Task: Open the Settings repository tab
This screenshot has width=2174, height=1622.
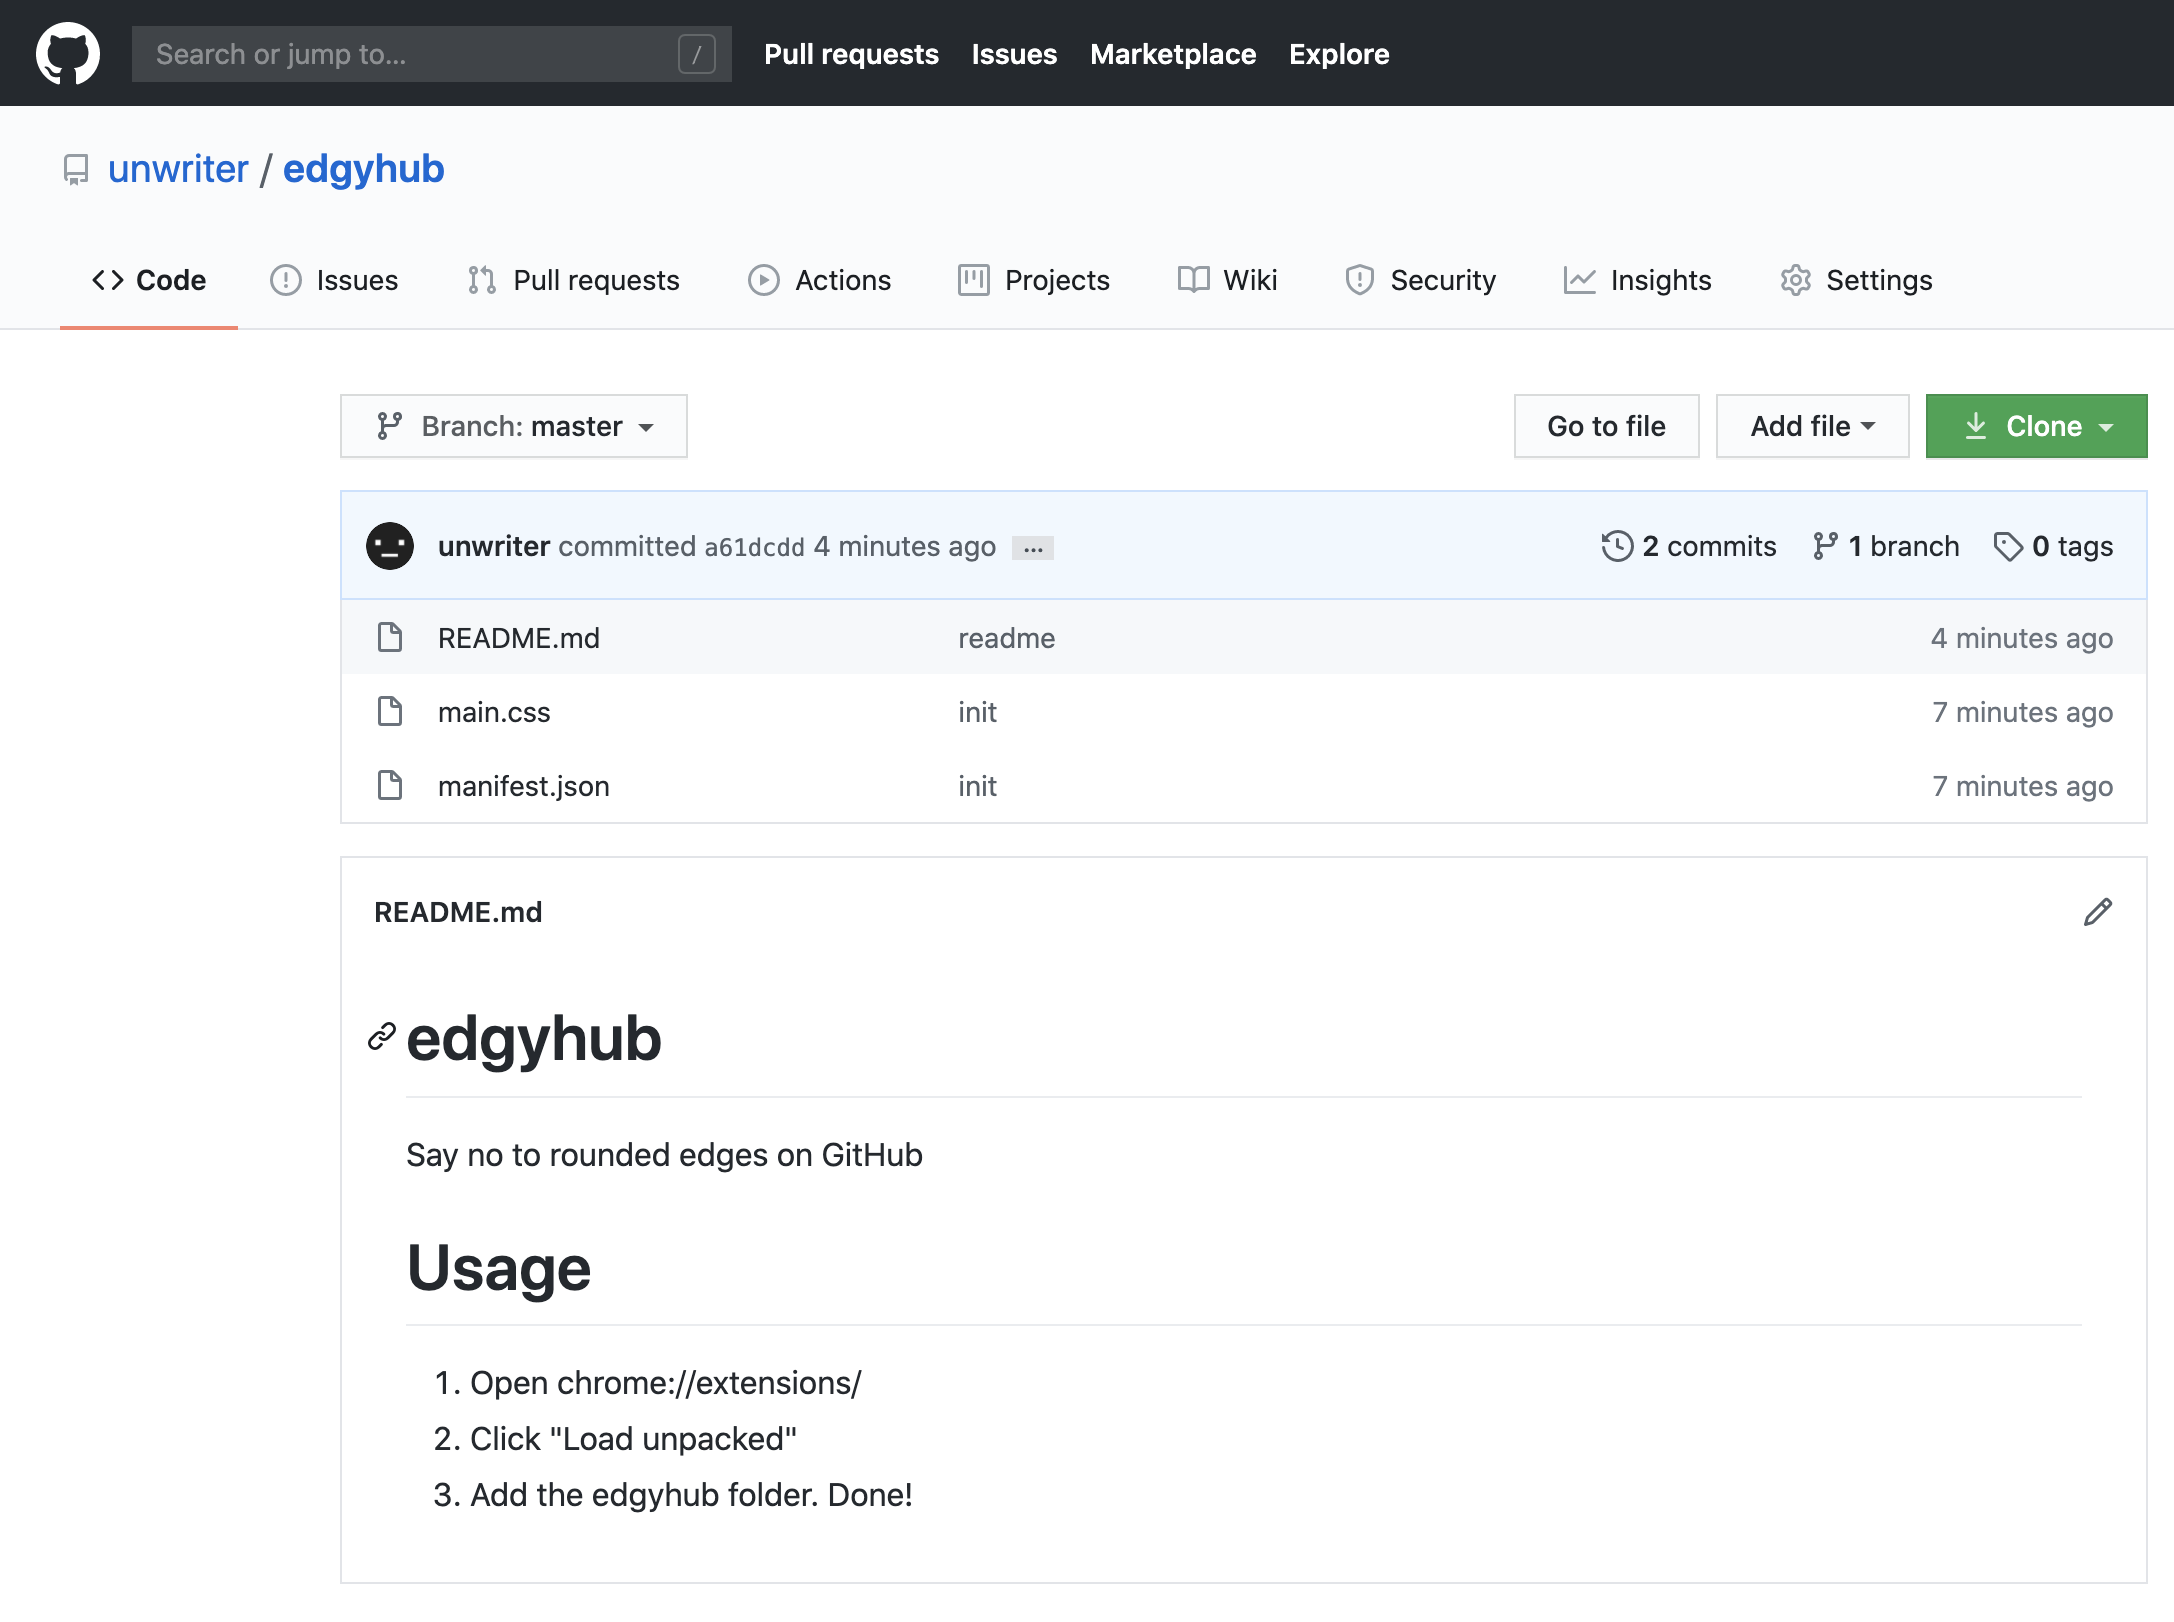Action: click(x=1857, y=280)
